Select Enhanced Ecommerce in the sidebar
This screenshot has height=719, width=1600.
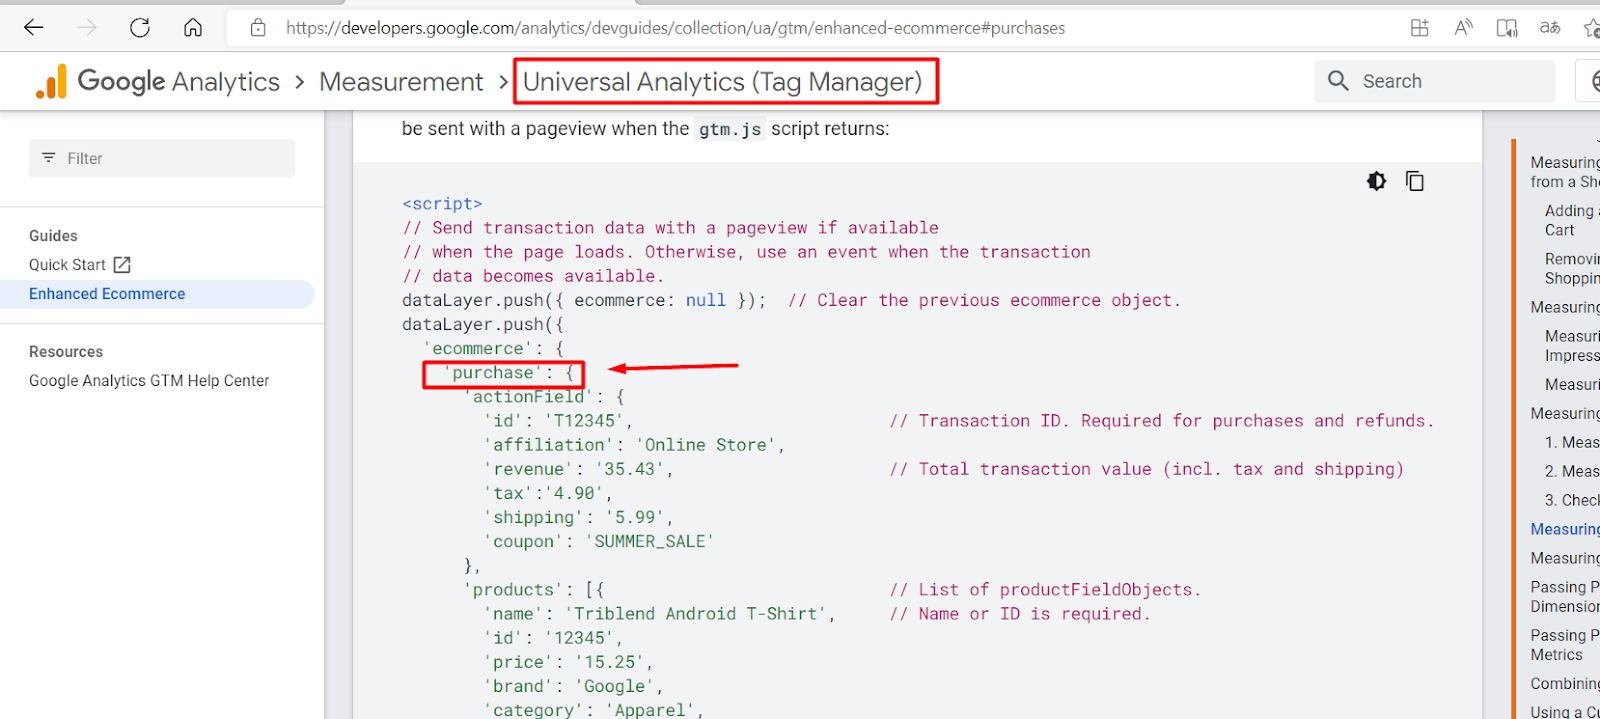(107, 294)
